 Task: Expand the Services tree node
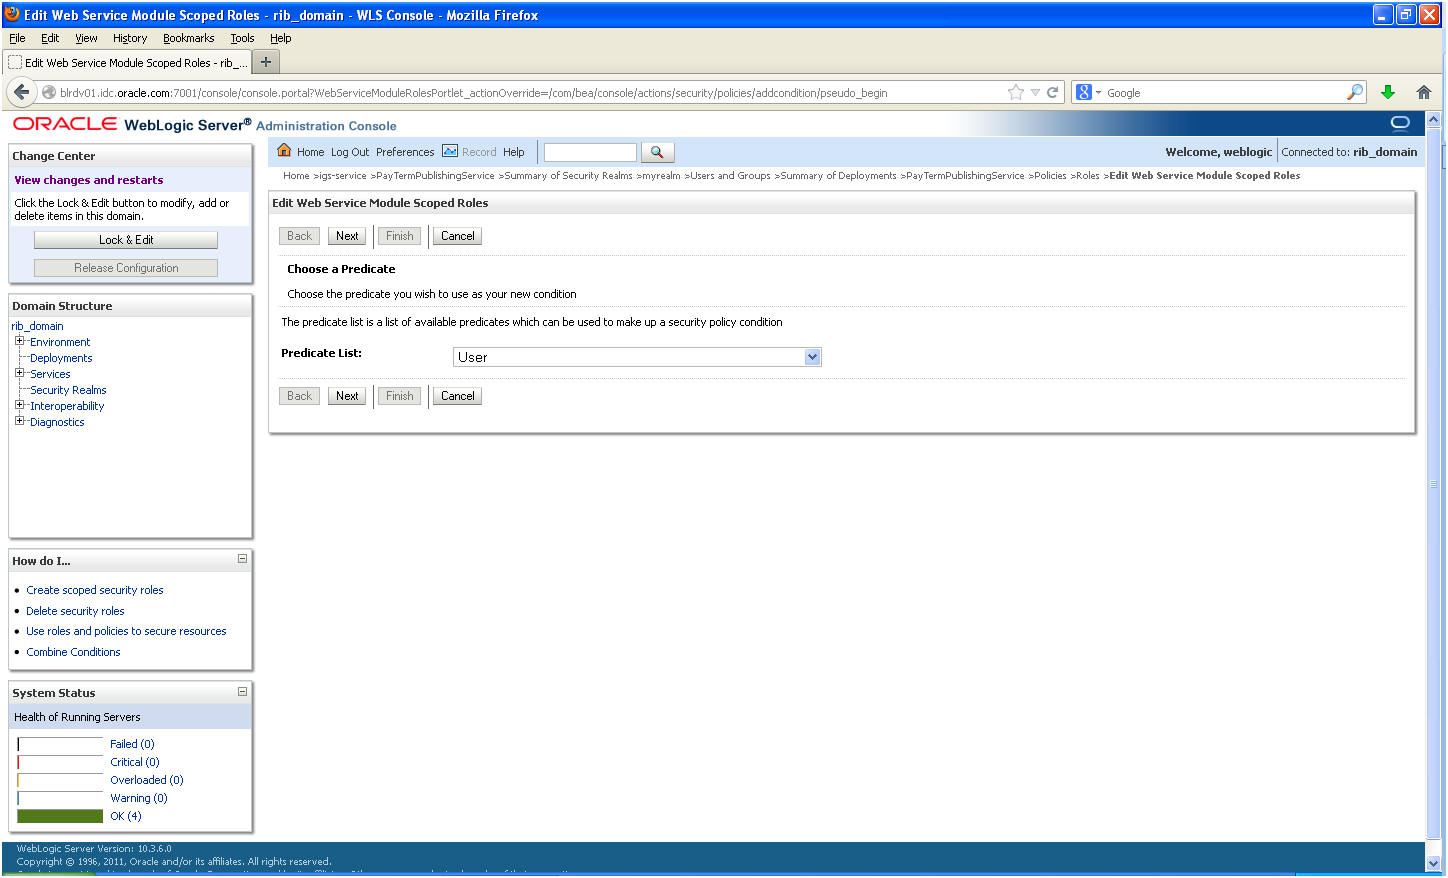pyautogui.click(x=19, y=373)
